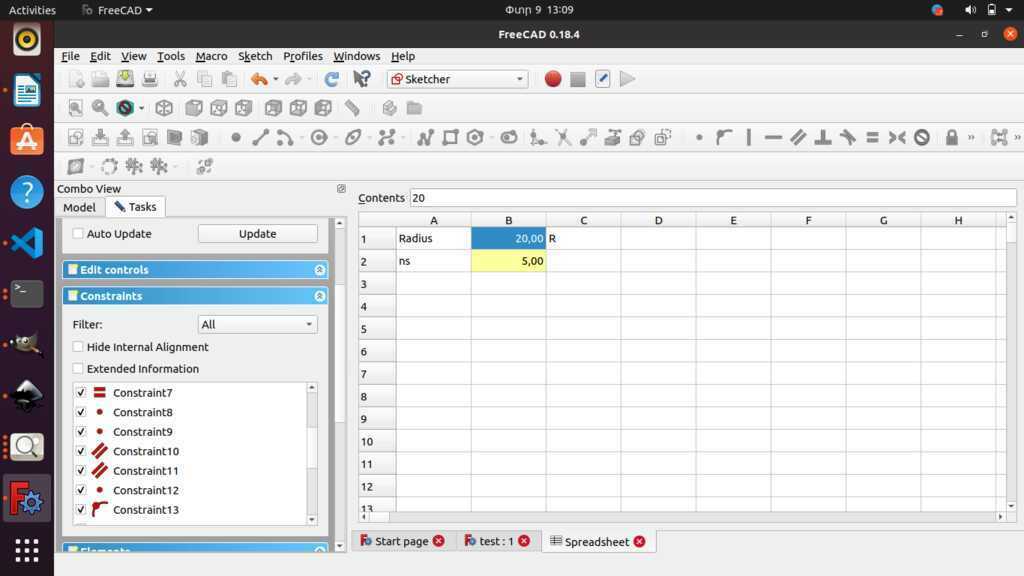This screenshot has height=576, width=1024.
Task: Select the Radius cell A1
Action: pyautogui.click(x=434, y=238)
